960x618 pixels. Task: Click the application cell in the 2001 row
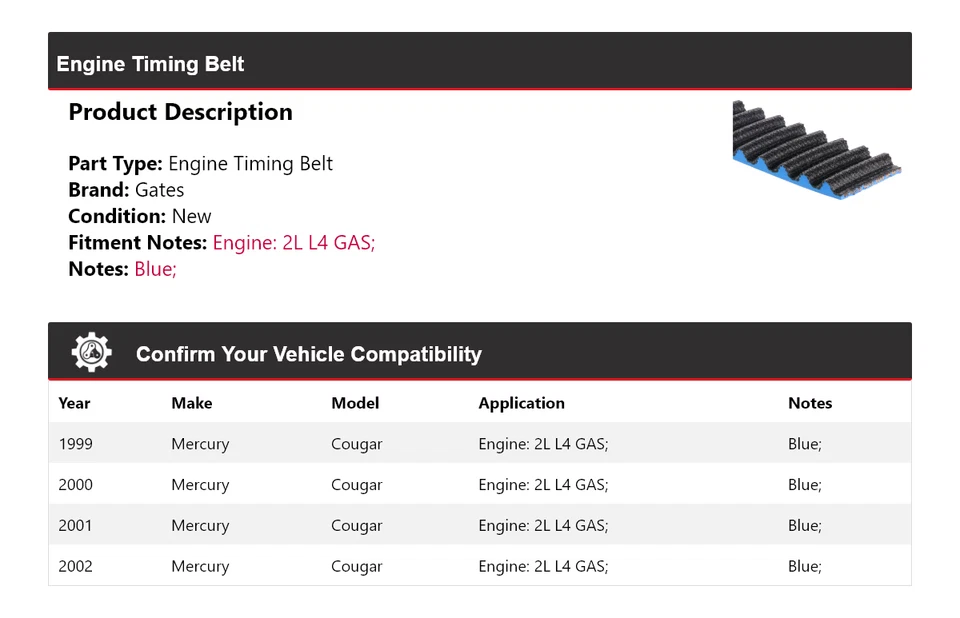(x=543, y=525)
